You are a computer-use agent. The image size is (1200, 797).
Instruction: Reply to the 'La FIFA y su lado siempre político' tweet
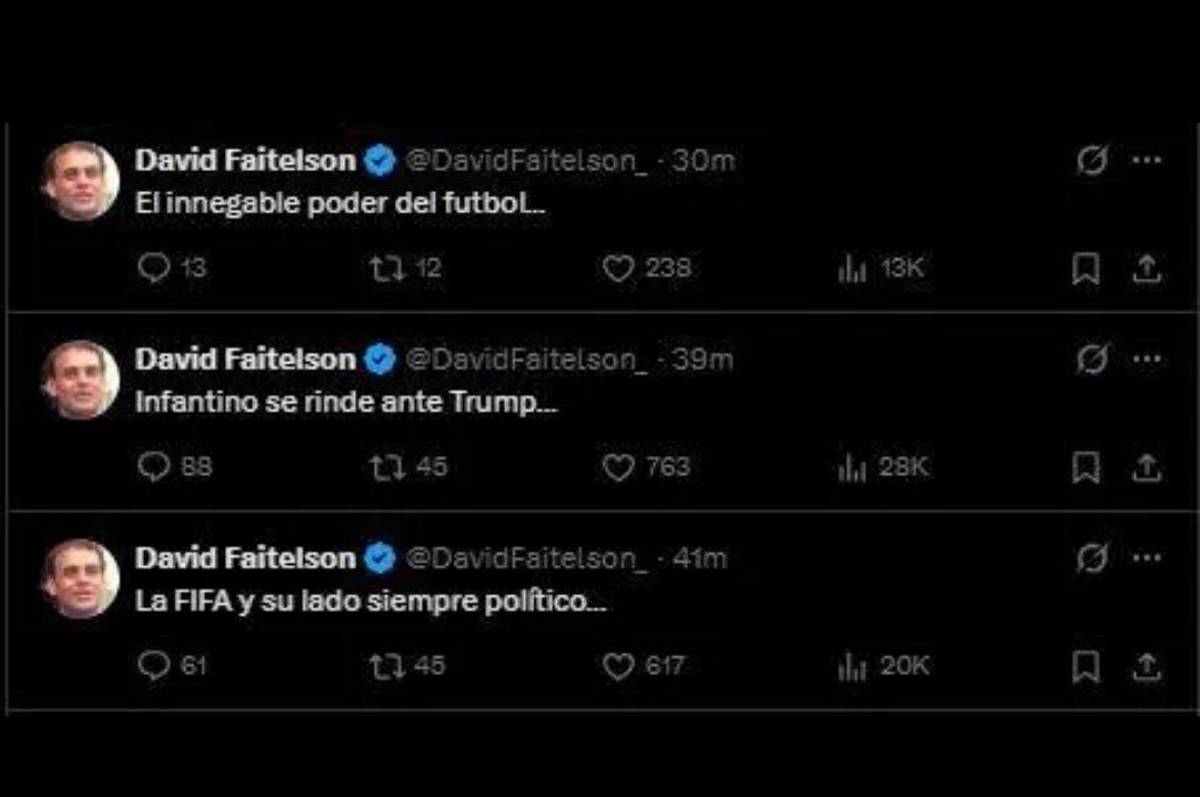click(153, 663)
